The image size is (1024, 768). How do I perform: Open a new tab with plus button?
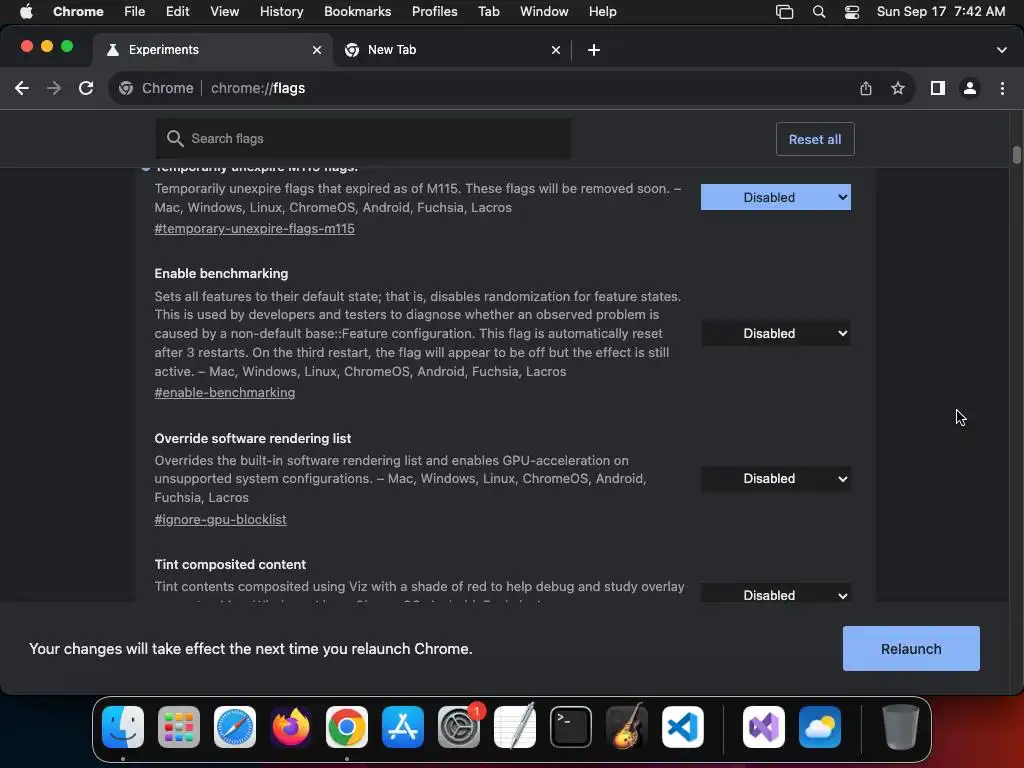click(594, 50)
